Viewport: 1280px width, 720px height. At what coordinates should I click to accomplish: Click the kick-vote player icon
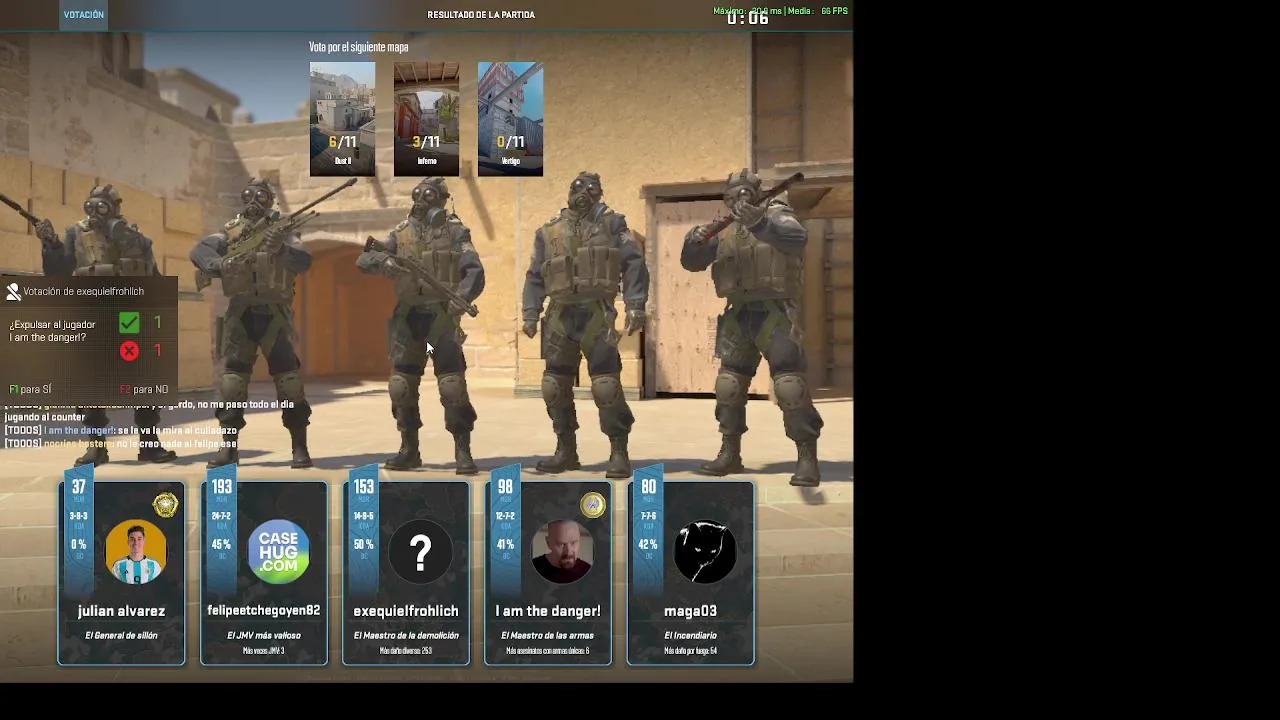tap(13, 292)
